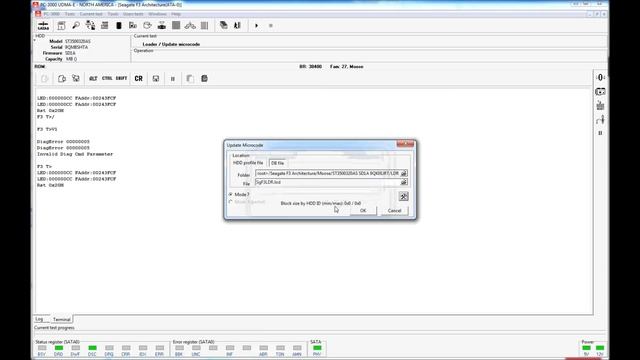
Task: Click the solid grey square toolbar icon
Action: click(176, 25)
